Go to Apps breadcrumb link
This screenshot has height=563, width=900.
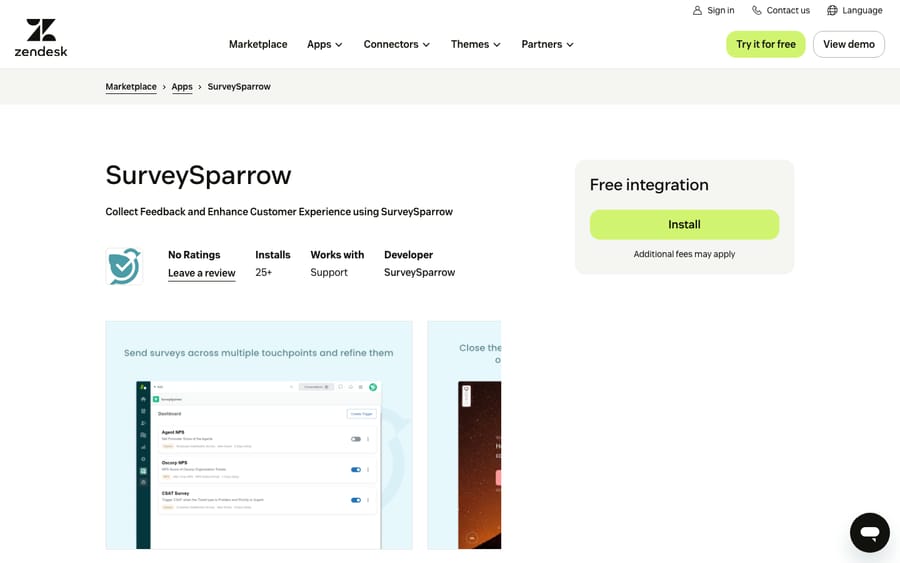point(182,87)
